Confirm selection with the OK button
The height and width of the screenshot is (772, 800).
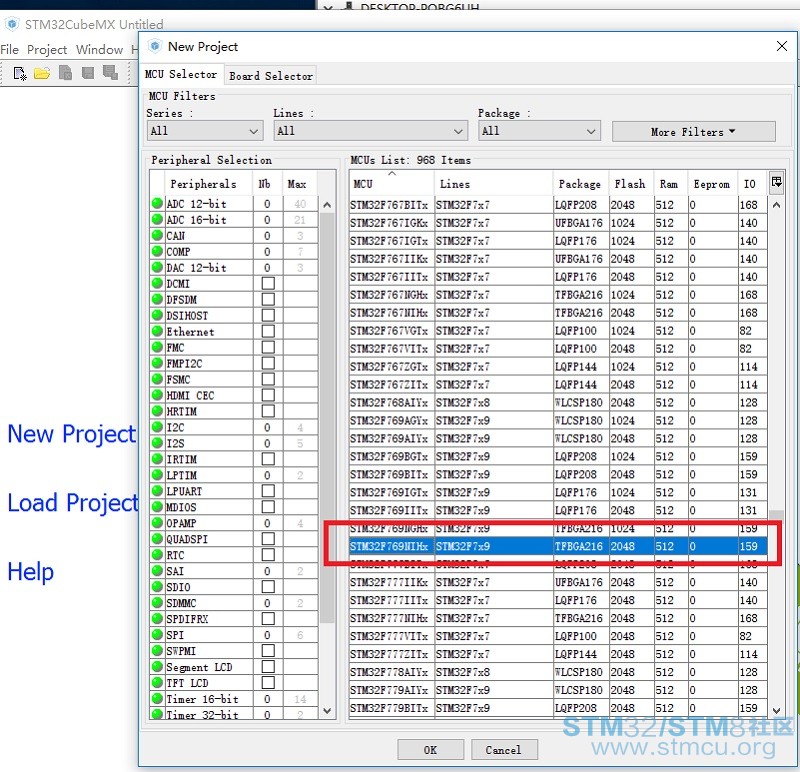[430, 750]
